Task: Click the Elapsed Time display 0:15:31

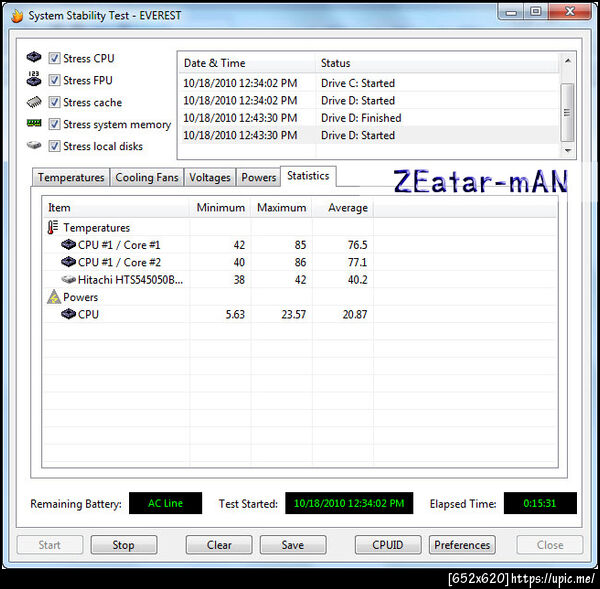Action: pyautogui.click(x=540, y=503)
